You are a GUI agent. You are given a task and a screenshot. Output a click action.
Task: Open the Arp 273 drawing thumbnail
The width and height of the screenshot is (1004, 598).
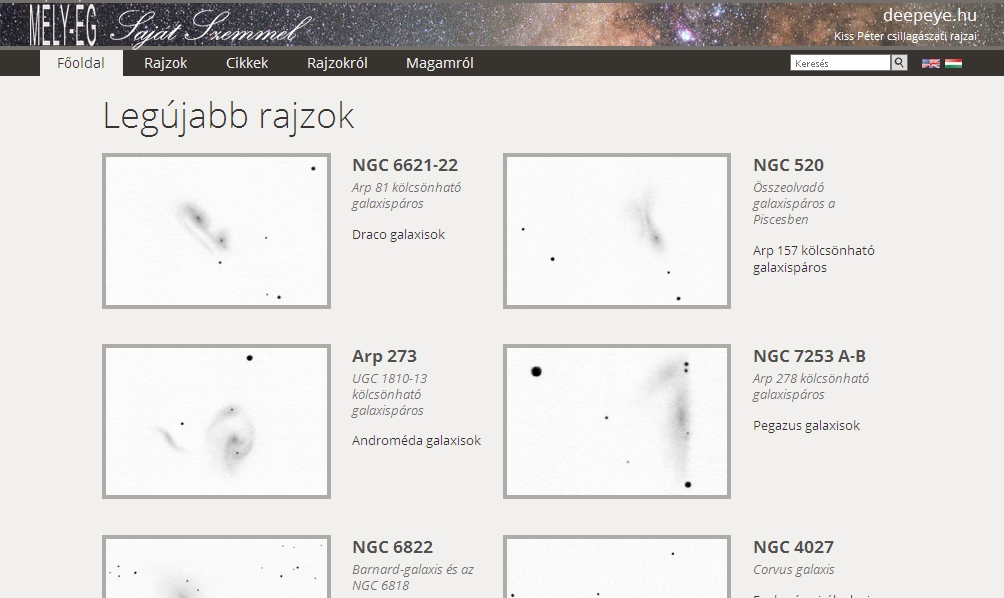[x=216, y=421]
